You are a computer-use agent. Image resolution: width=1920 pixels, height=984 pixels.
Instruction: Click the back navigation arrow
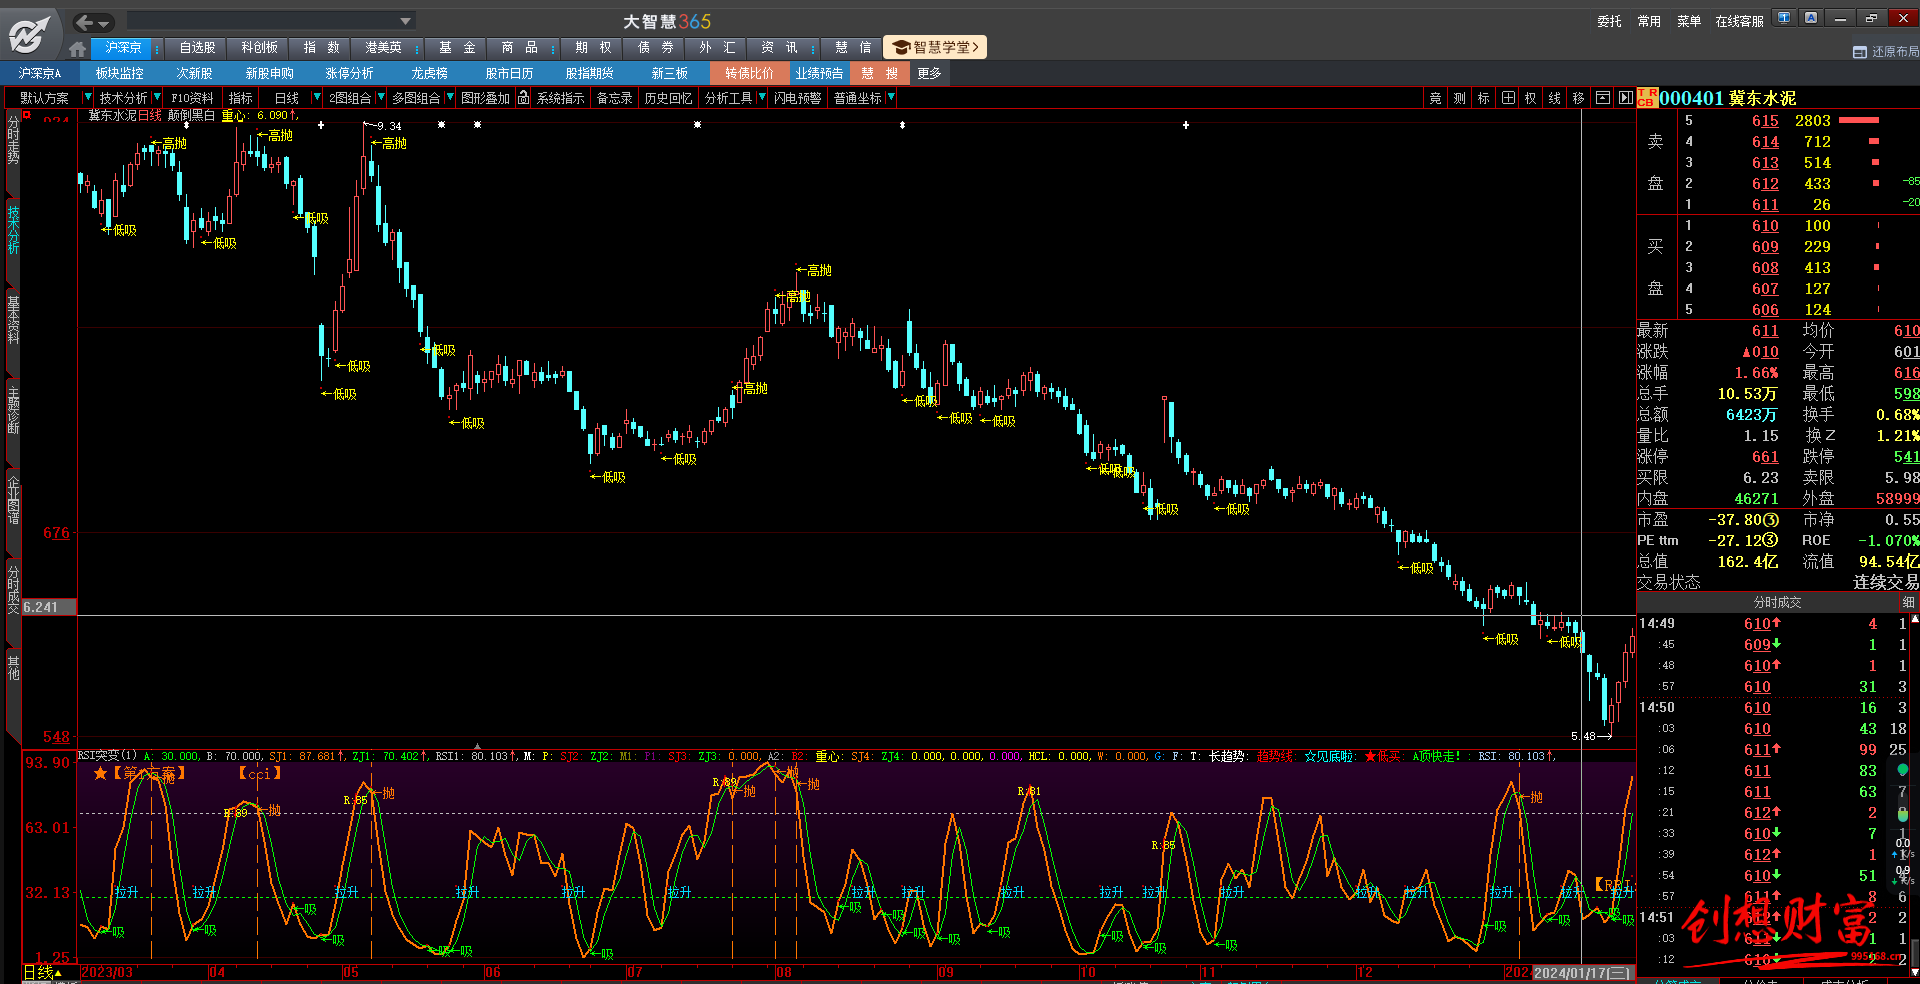[85, 22]
